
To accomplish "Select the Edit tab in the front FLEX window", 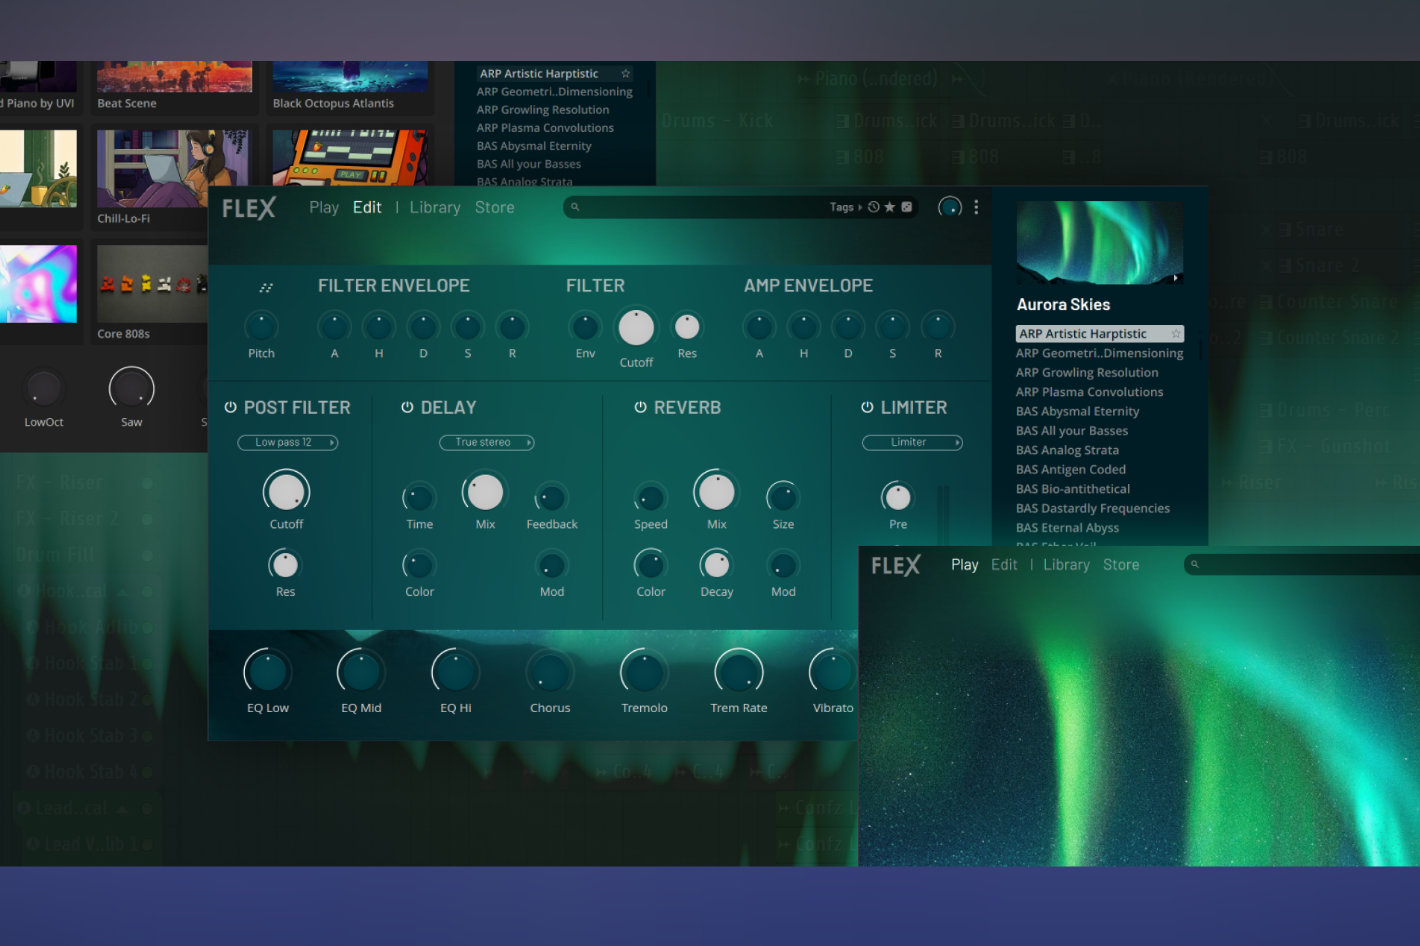I will 367,207.
